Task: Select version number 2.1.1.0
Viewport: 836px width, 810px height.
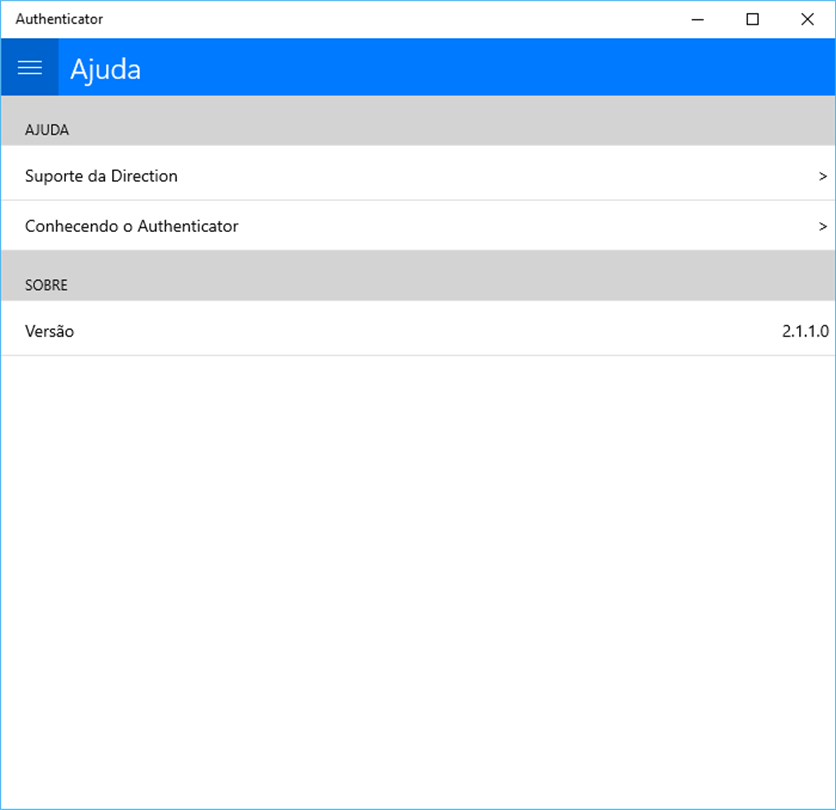Action: [x=805, y=331]
